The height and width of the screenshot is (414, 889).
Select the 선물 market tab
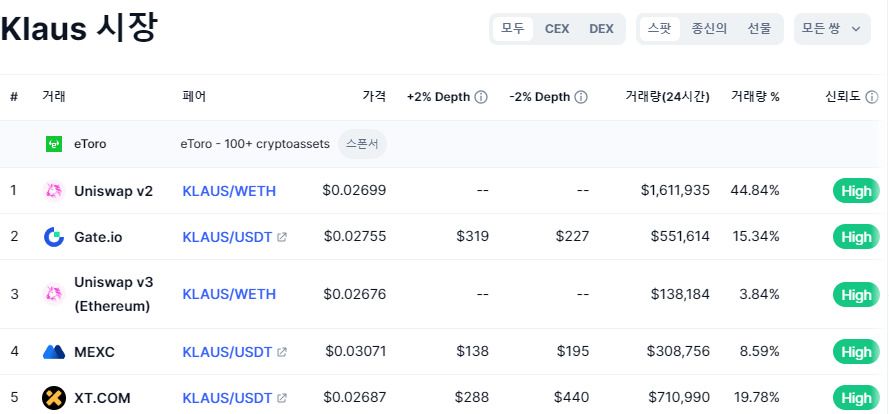coord(759,29)
